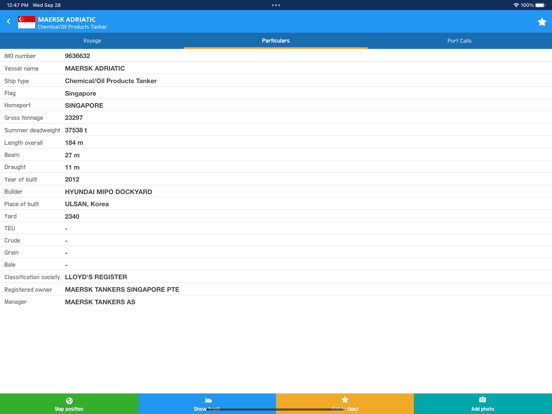Select length overall value 184 m
Viewport: 552px width, 414px height.
(74, 143)
